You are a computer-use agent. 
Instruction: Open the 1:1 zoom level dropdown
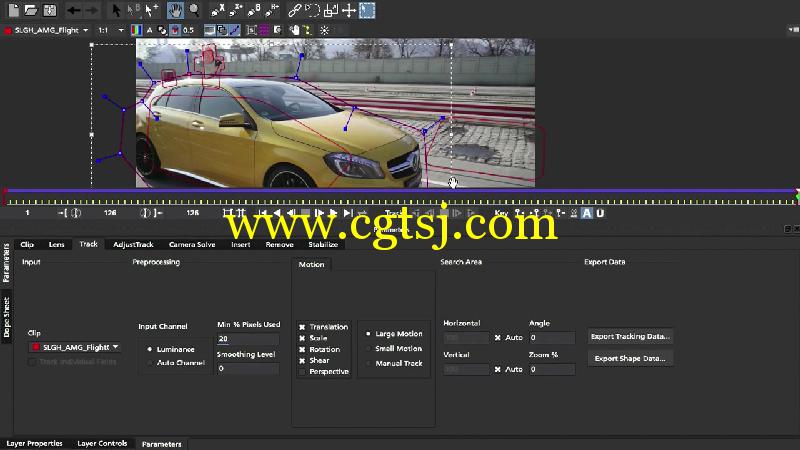point(111,30)
